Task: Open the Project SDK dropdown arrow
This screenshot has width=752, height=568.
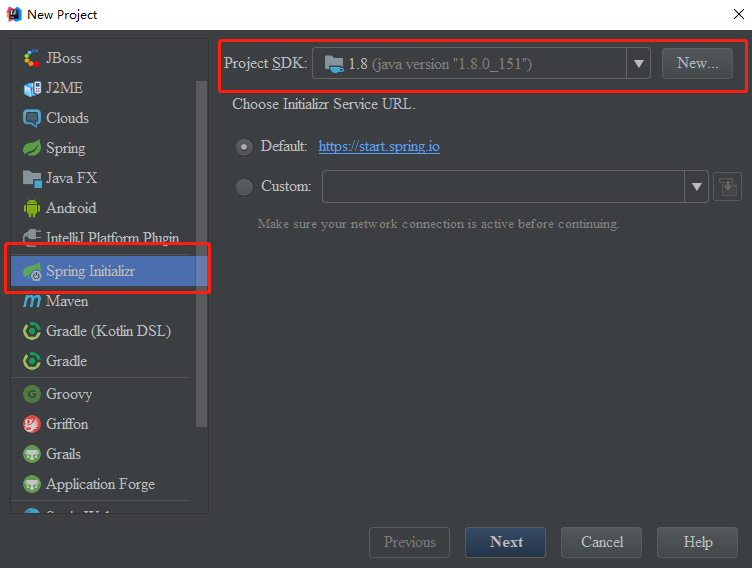Action: click(x=638, y=63)
